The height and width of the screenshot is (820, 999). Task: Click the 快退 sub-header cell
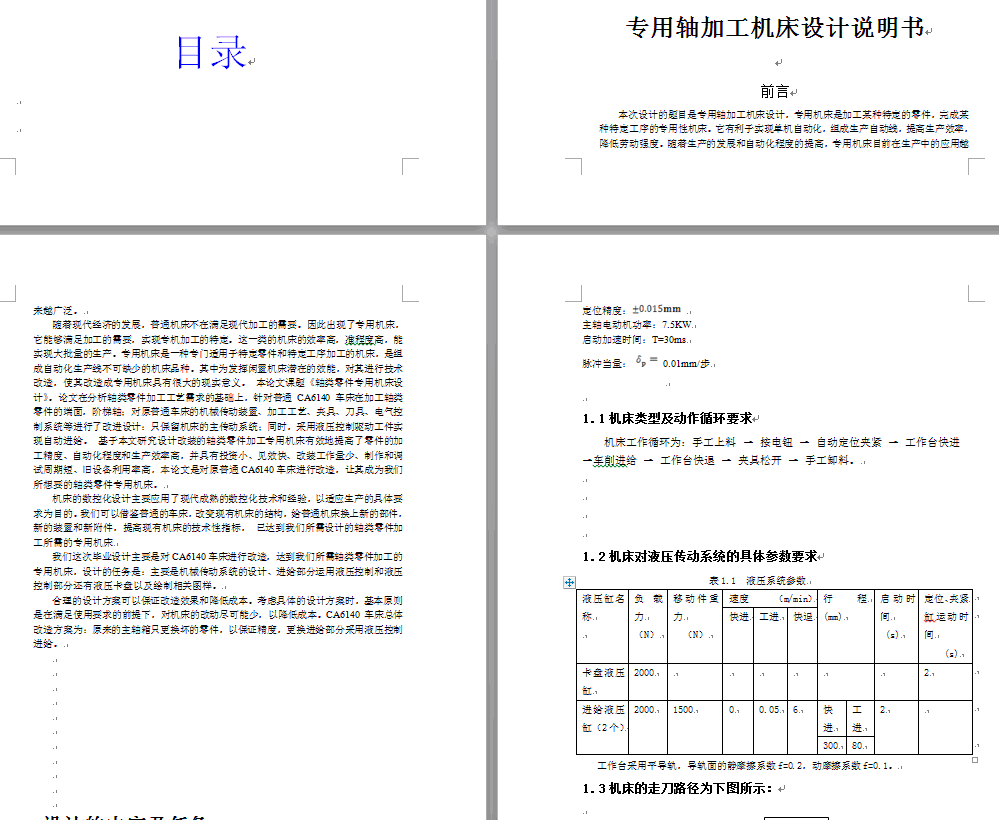[803, 636]
